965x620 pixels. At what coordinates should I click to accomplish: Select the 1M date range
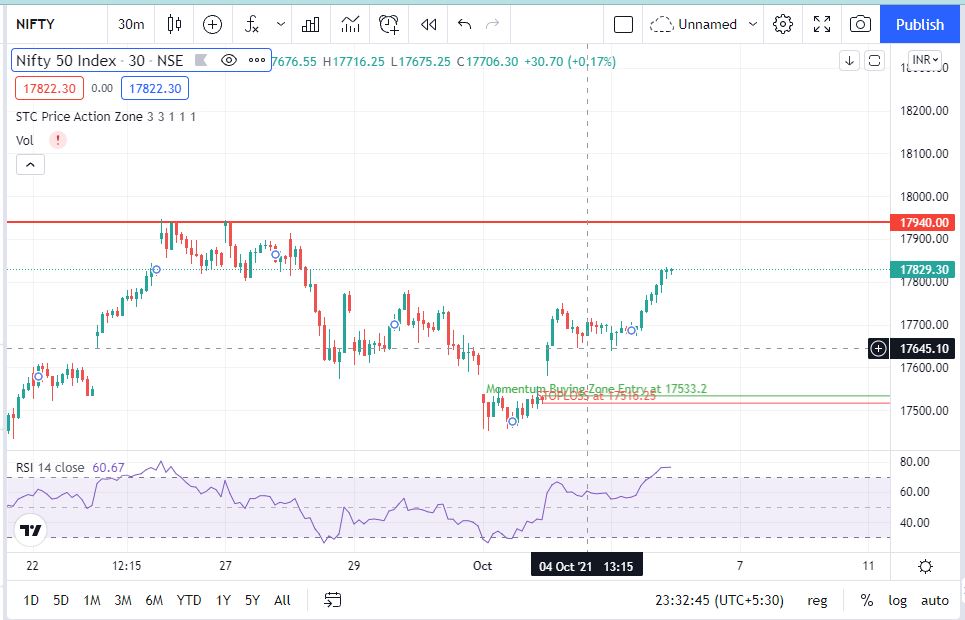click(92, 600)
